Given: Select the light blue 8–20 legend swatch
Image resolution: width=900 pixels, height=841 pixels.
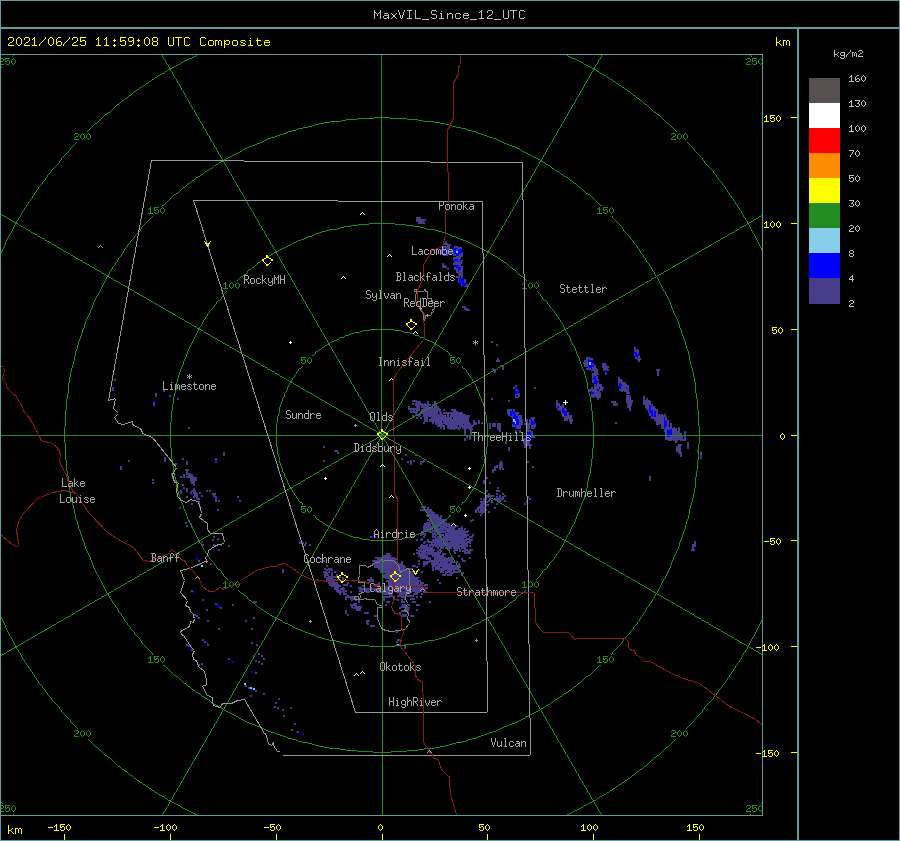Looking at the screenshot, I should click(x=824, y=241).
